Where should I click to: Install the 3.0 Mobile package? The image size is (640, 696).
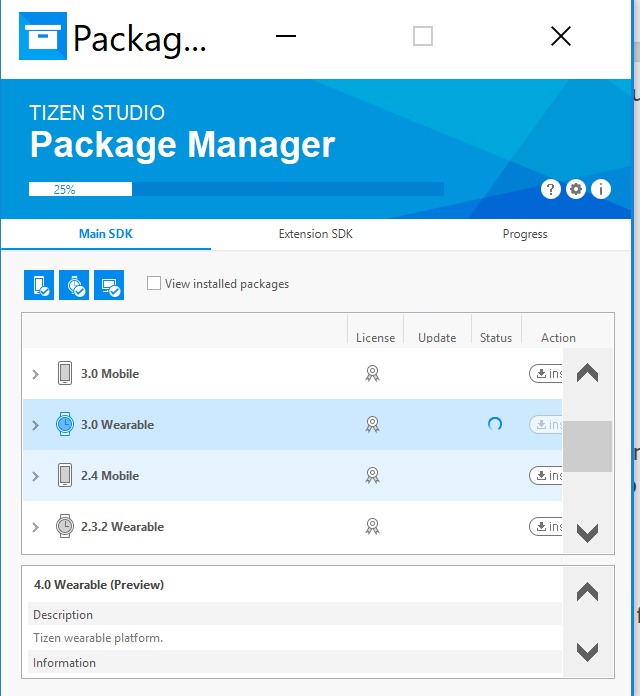click(545, 374)
